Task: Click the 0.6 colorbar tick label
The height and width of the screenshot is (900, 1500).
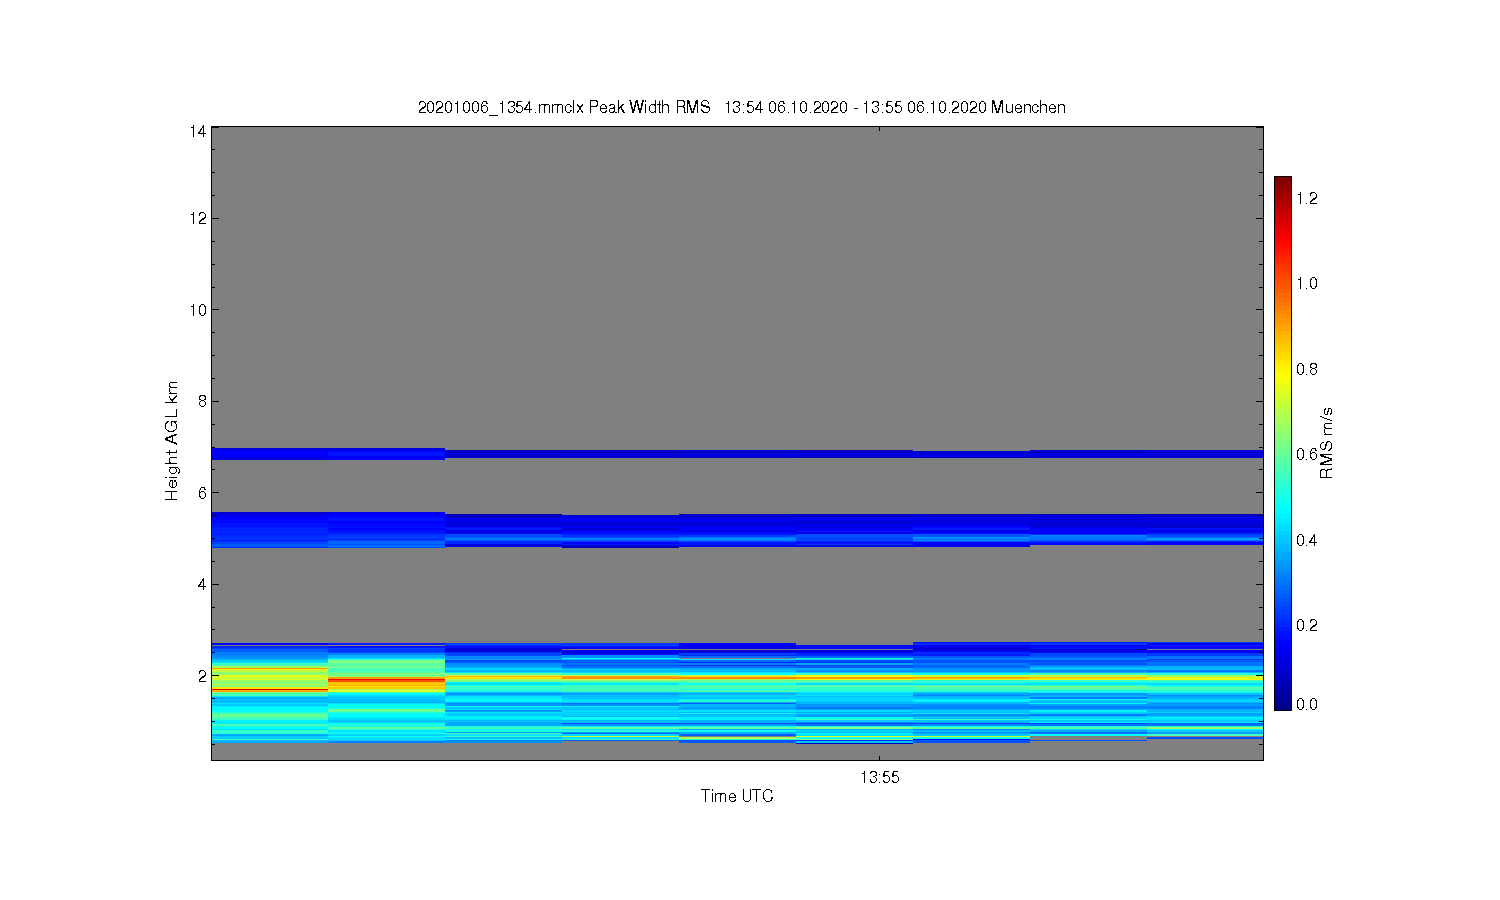Action: (1307, 454)
